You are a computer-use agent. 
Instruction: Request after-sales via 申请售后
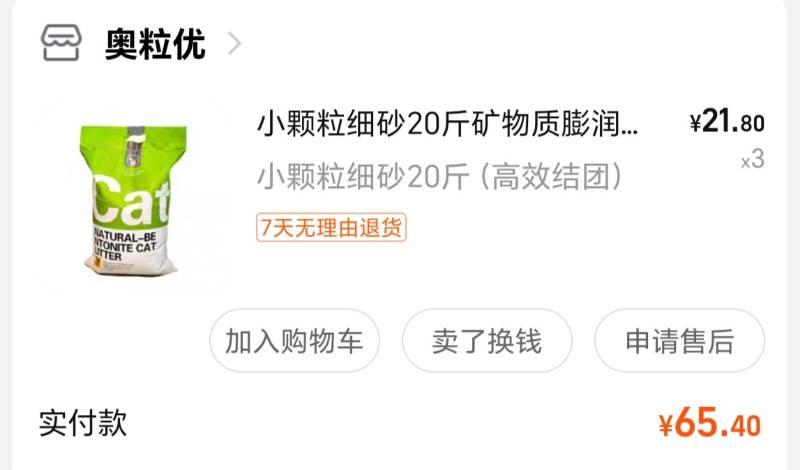pos(680,341)
